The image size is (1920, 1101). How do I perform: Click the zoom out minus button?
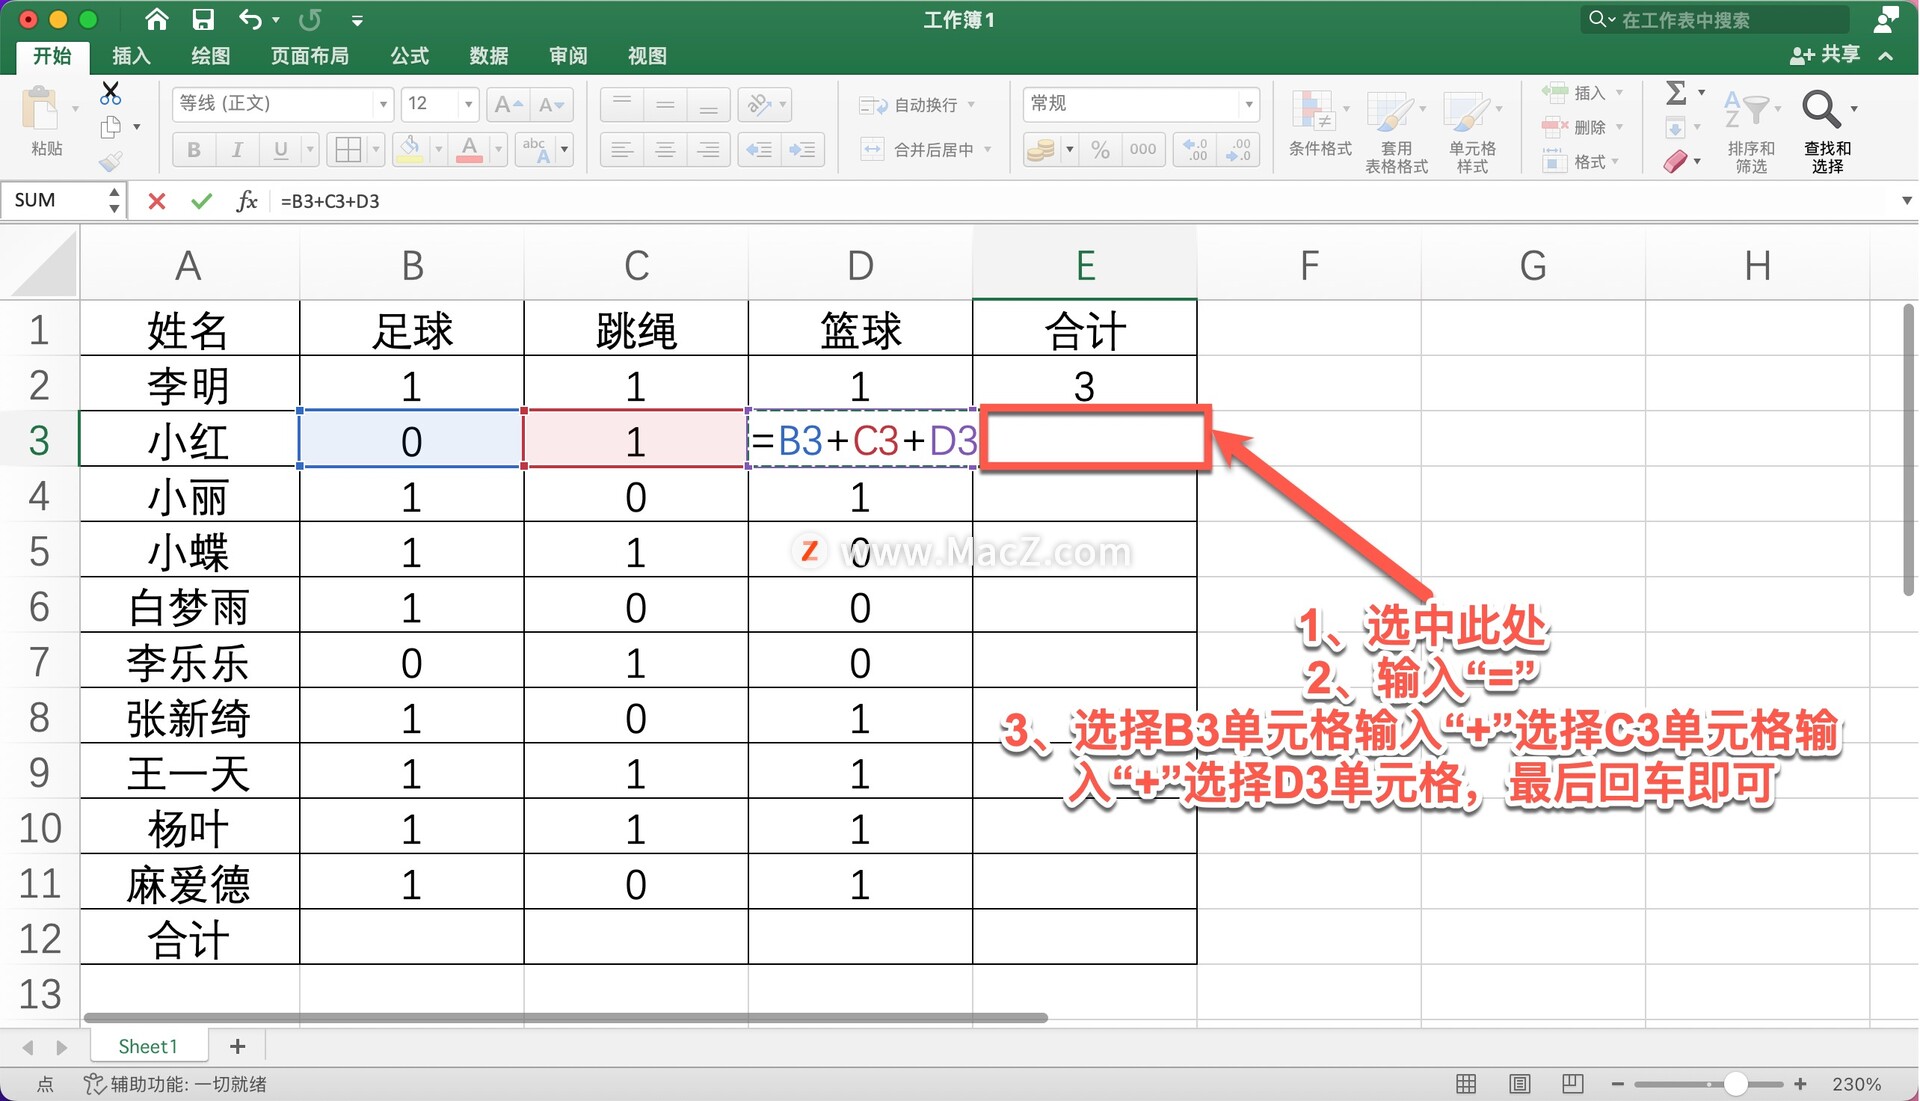click(1617, 1084)
